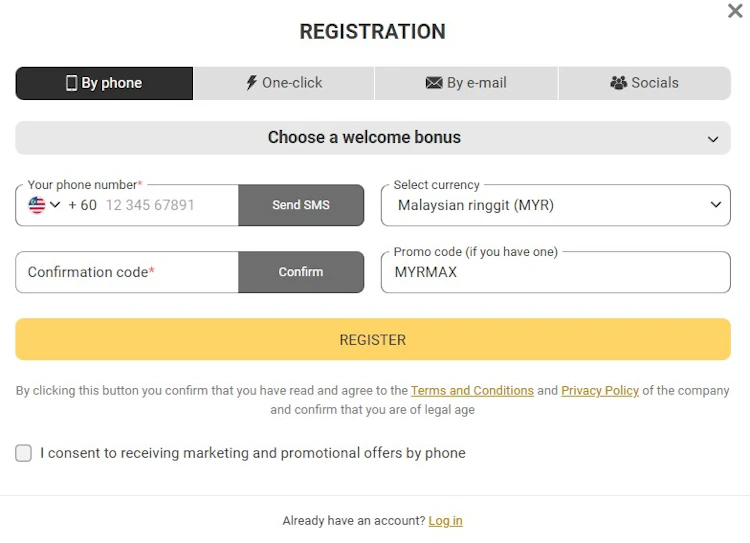Click the arrow in currency selector

point(716,205)
